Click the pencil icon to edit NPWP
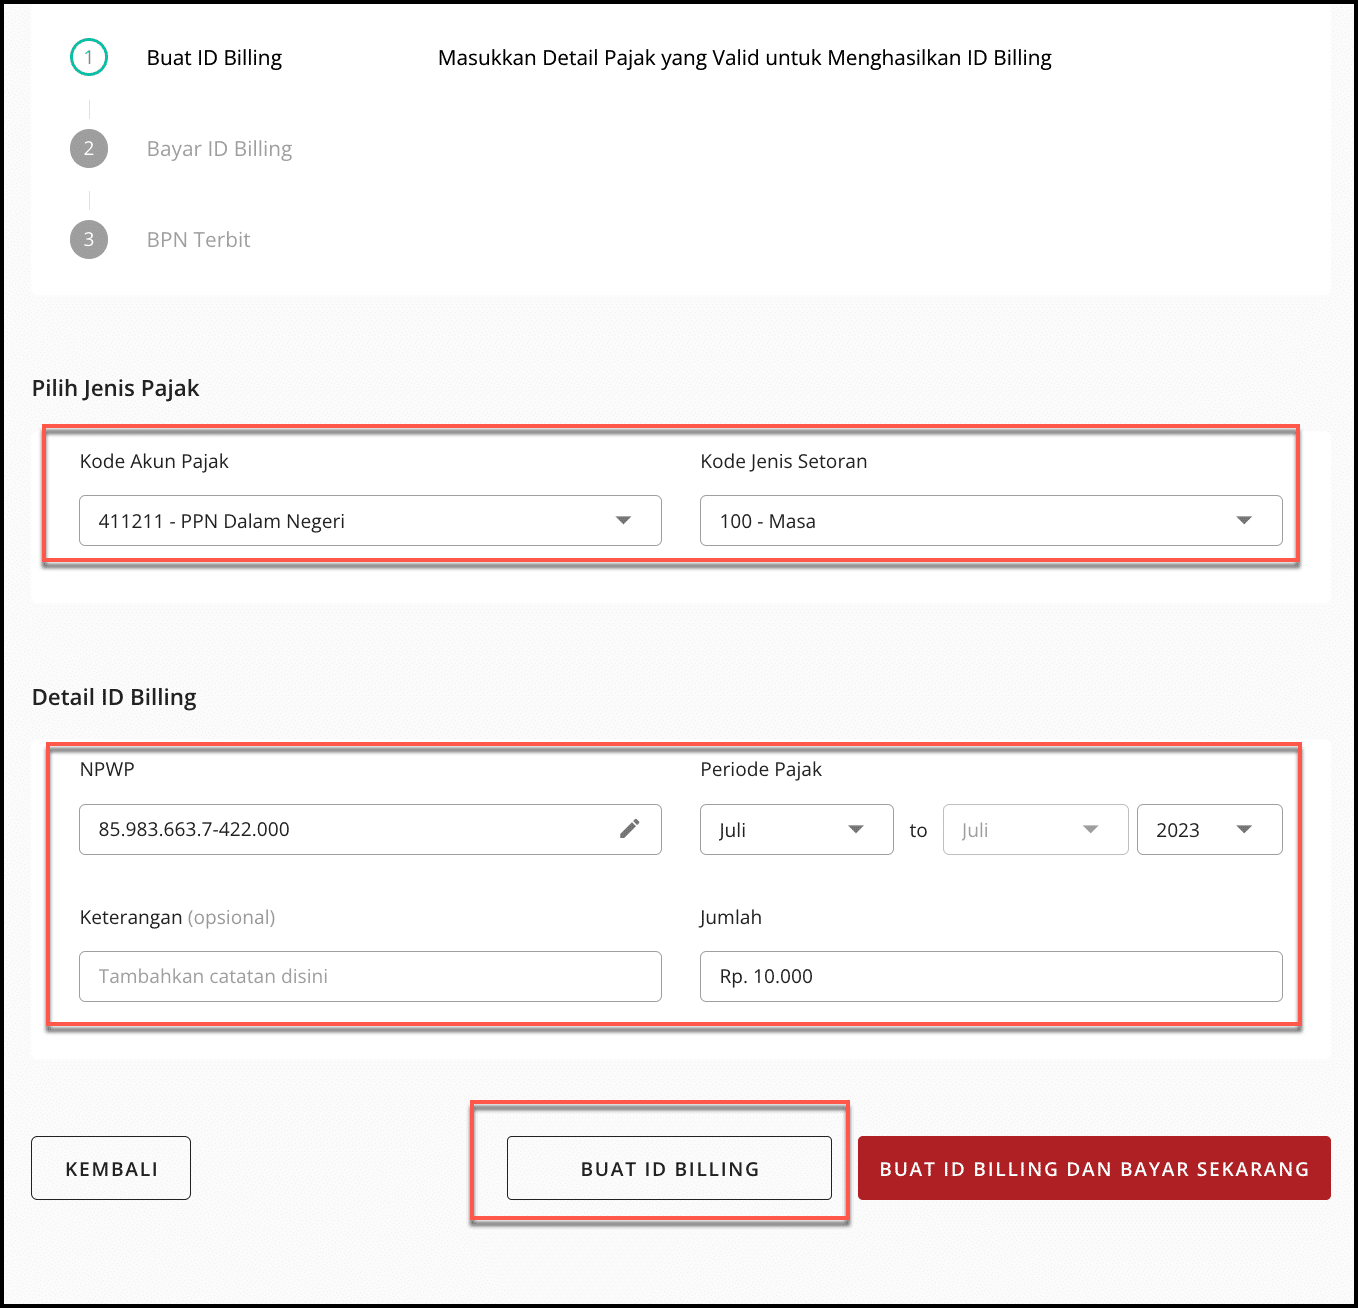 pyautogui.click(x=630, y=829)
